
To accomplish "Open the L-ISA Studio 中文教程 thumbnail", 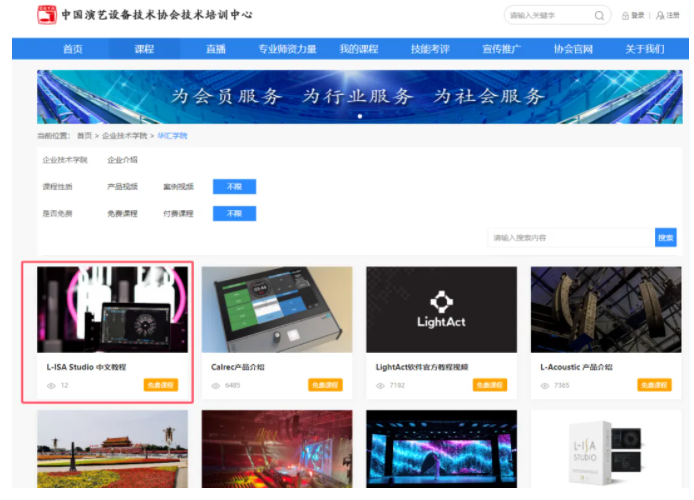I will (112, 310).
